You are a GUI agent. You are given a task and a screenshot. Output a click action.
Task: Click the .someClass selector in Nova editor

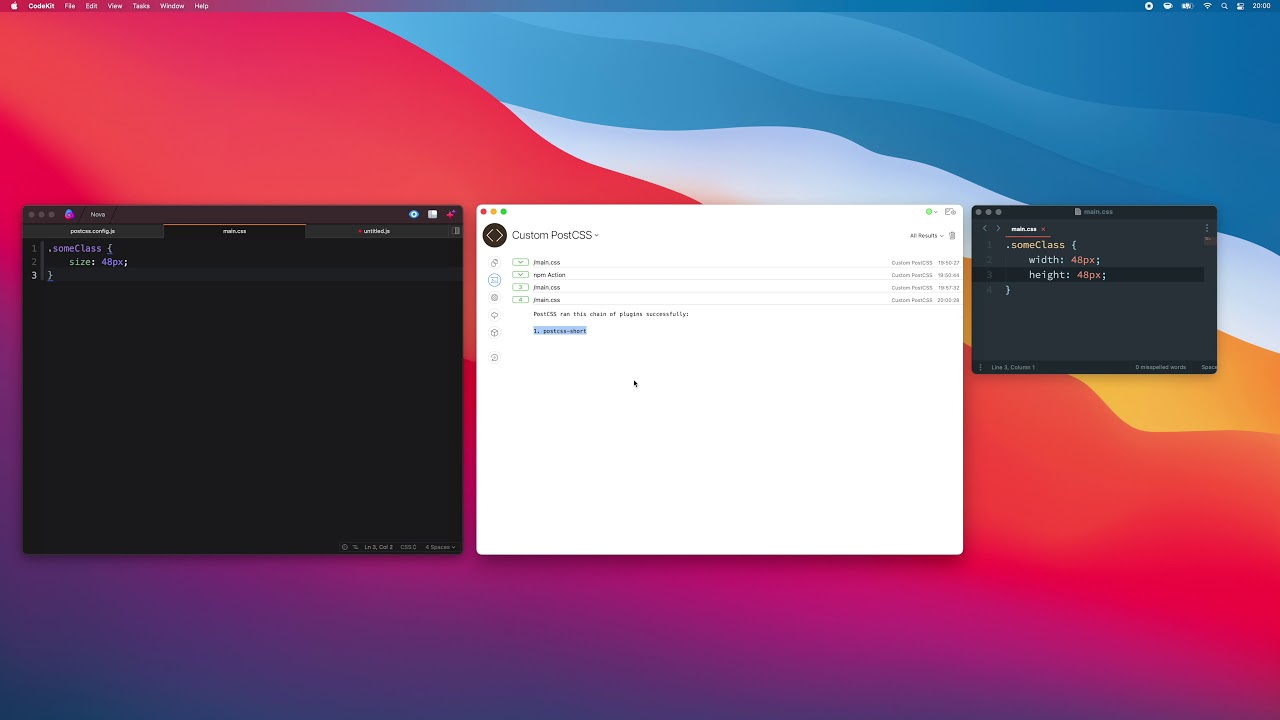pyautogui.click(x=76, y=248)
